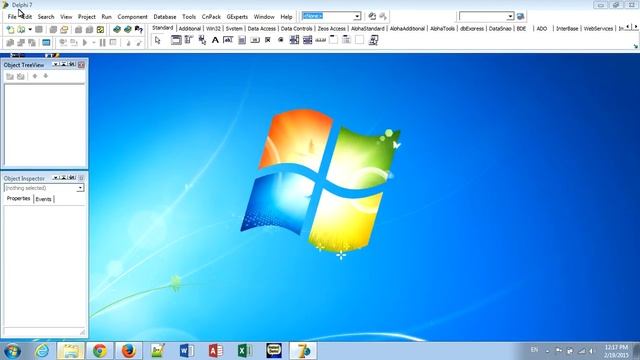Select the CheckBox component icon
The image size is (640, 360).
pos(268,40)
